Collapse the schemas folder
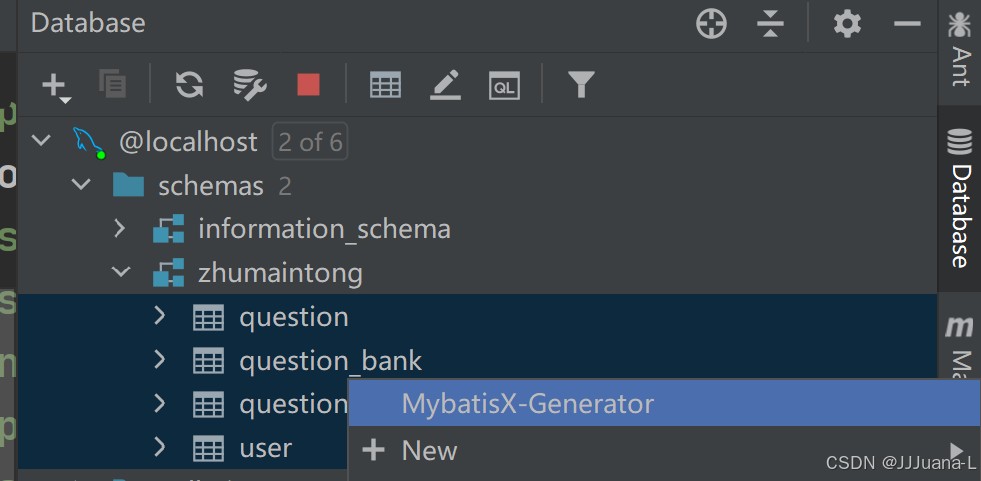The width and height of the screenshot is (981, 481). tap(81, 185)
